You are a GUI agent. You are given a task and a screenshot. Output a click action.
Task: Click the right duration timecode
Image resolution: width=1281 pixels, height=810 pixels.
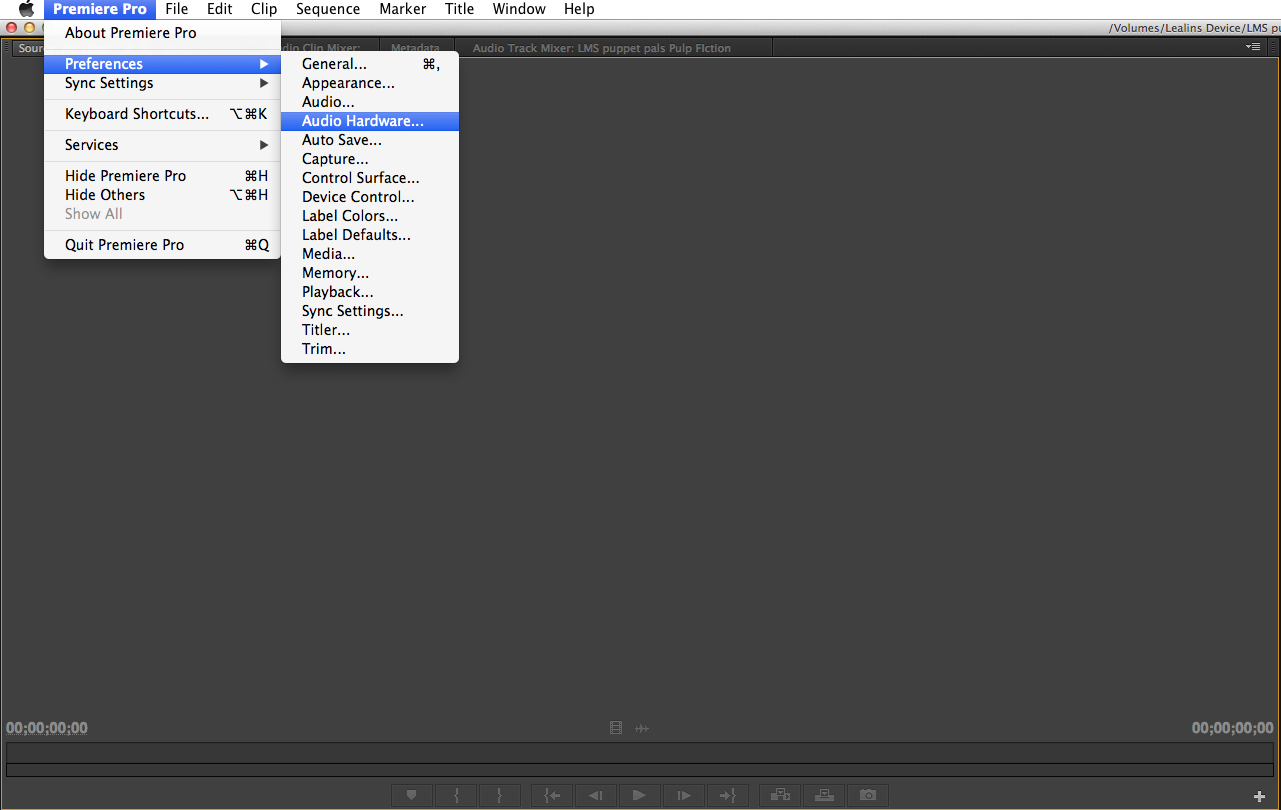pyautogui.click(x=1233, y=728)
